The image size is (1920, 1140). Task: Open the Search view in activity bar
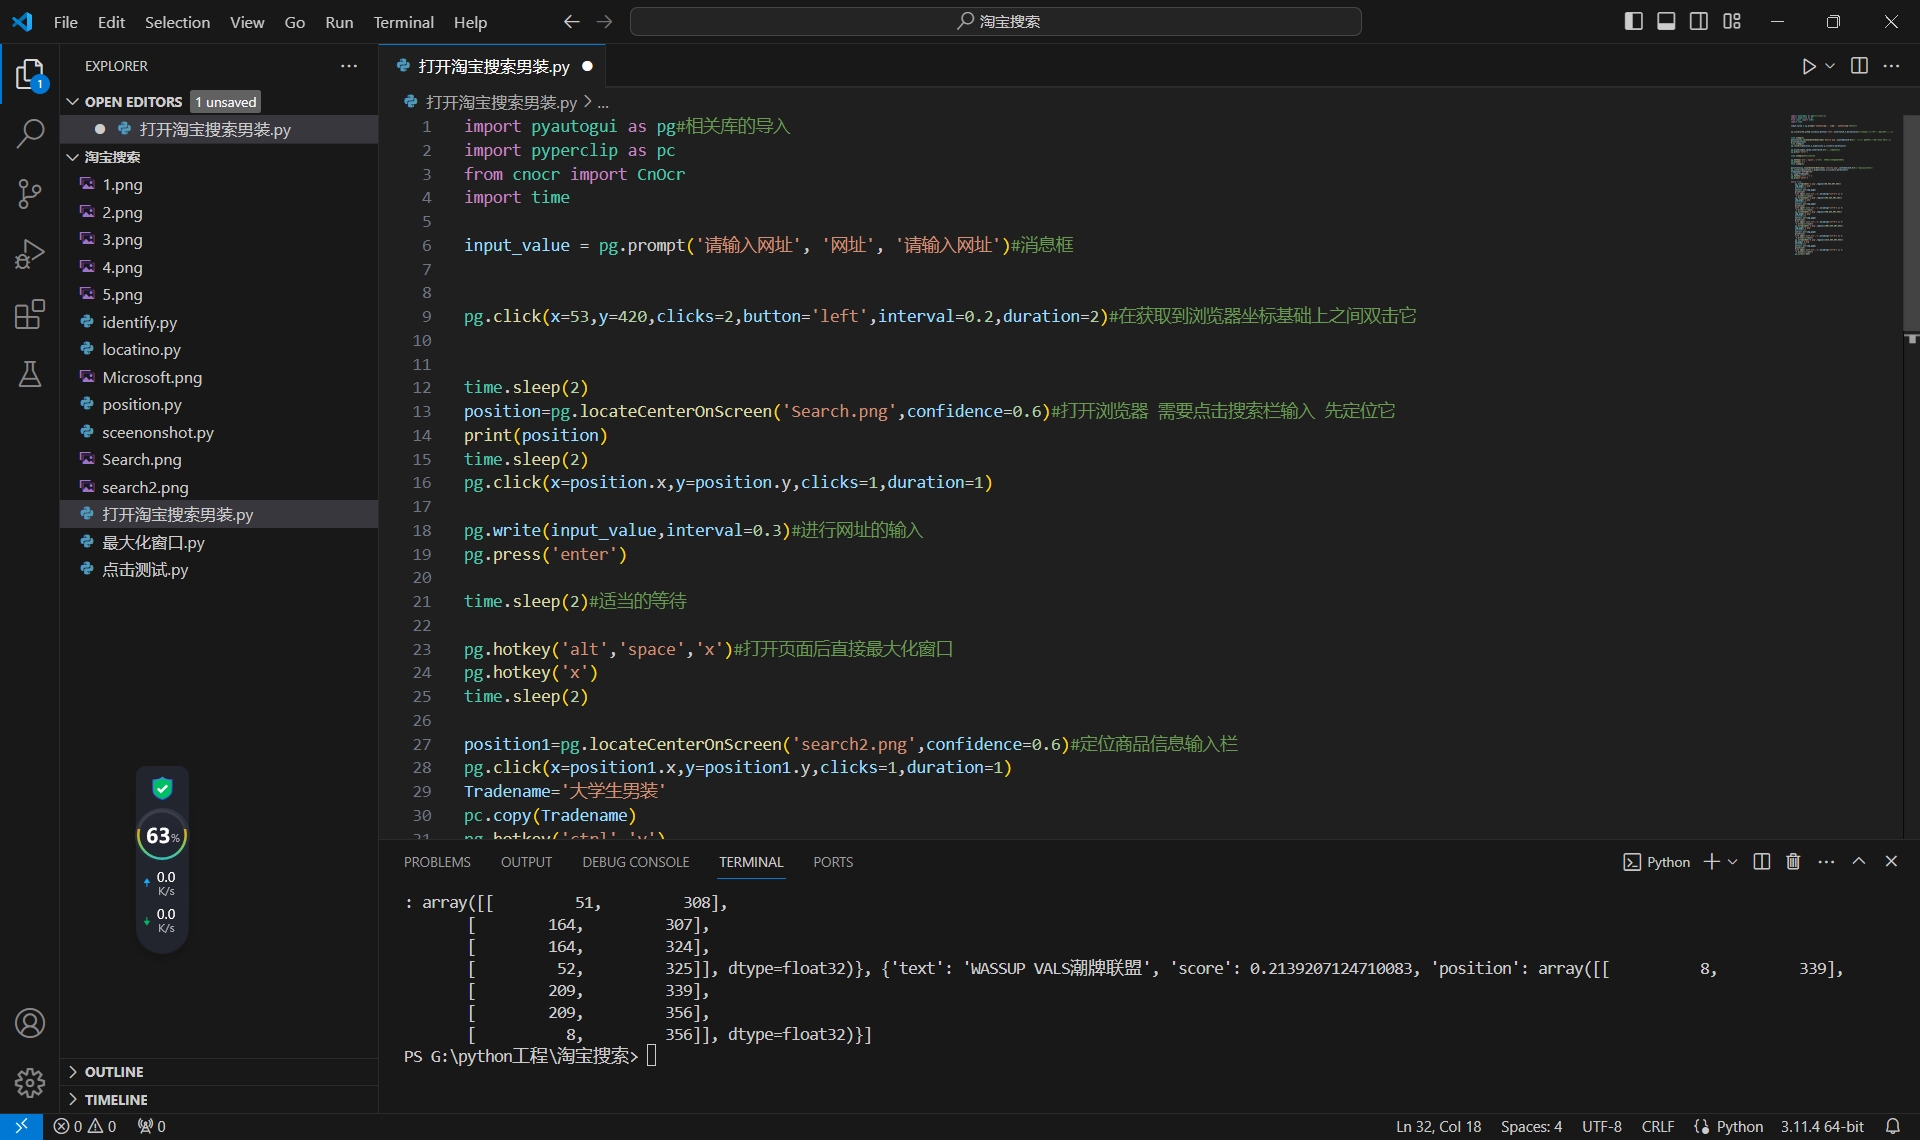(x=30, y=134)
